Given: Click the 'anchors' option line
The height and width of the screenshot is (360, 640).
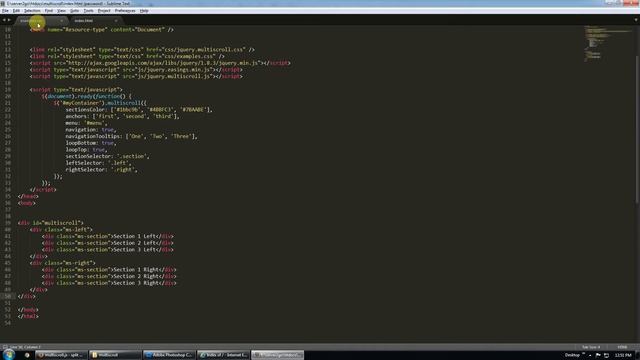Looking at the screenshot, I should 122,116.
